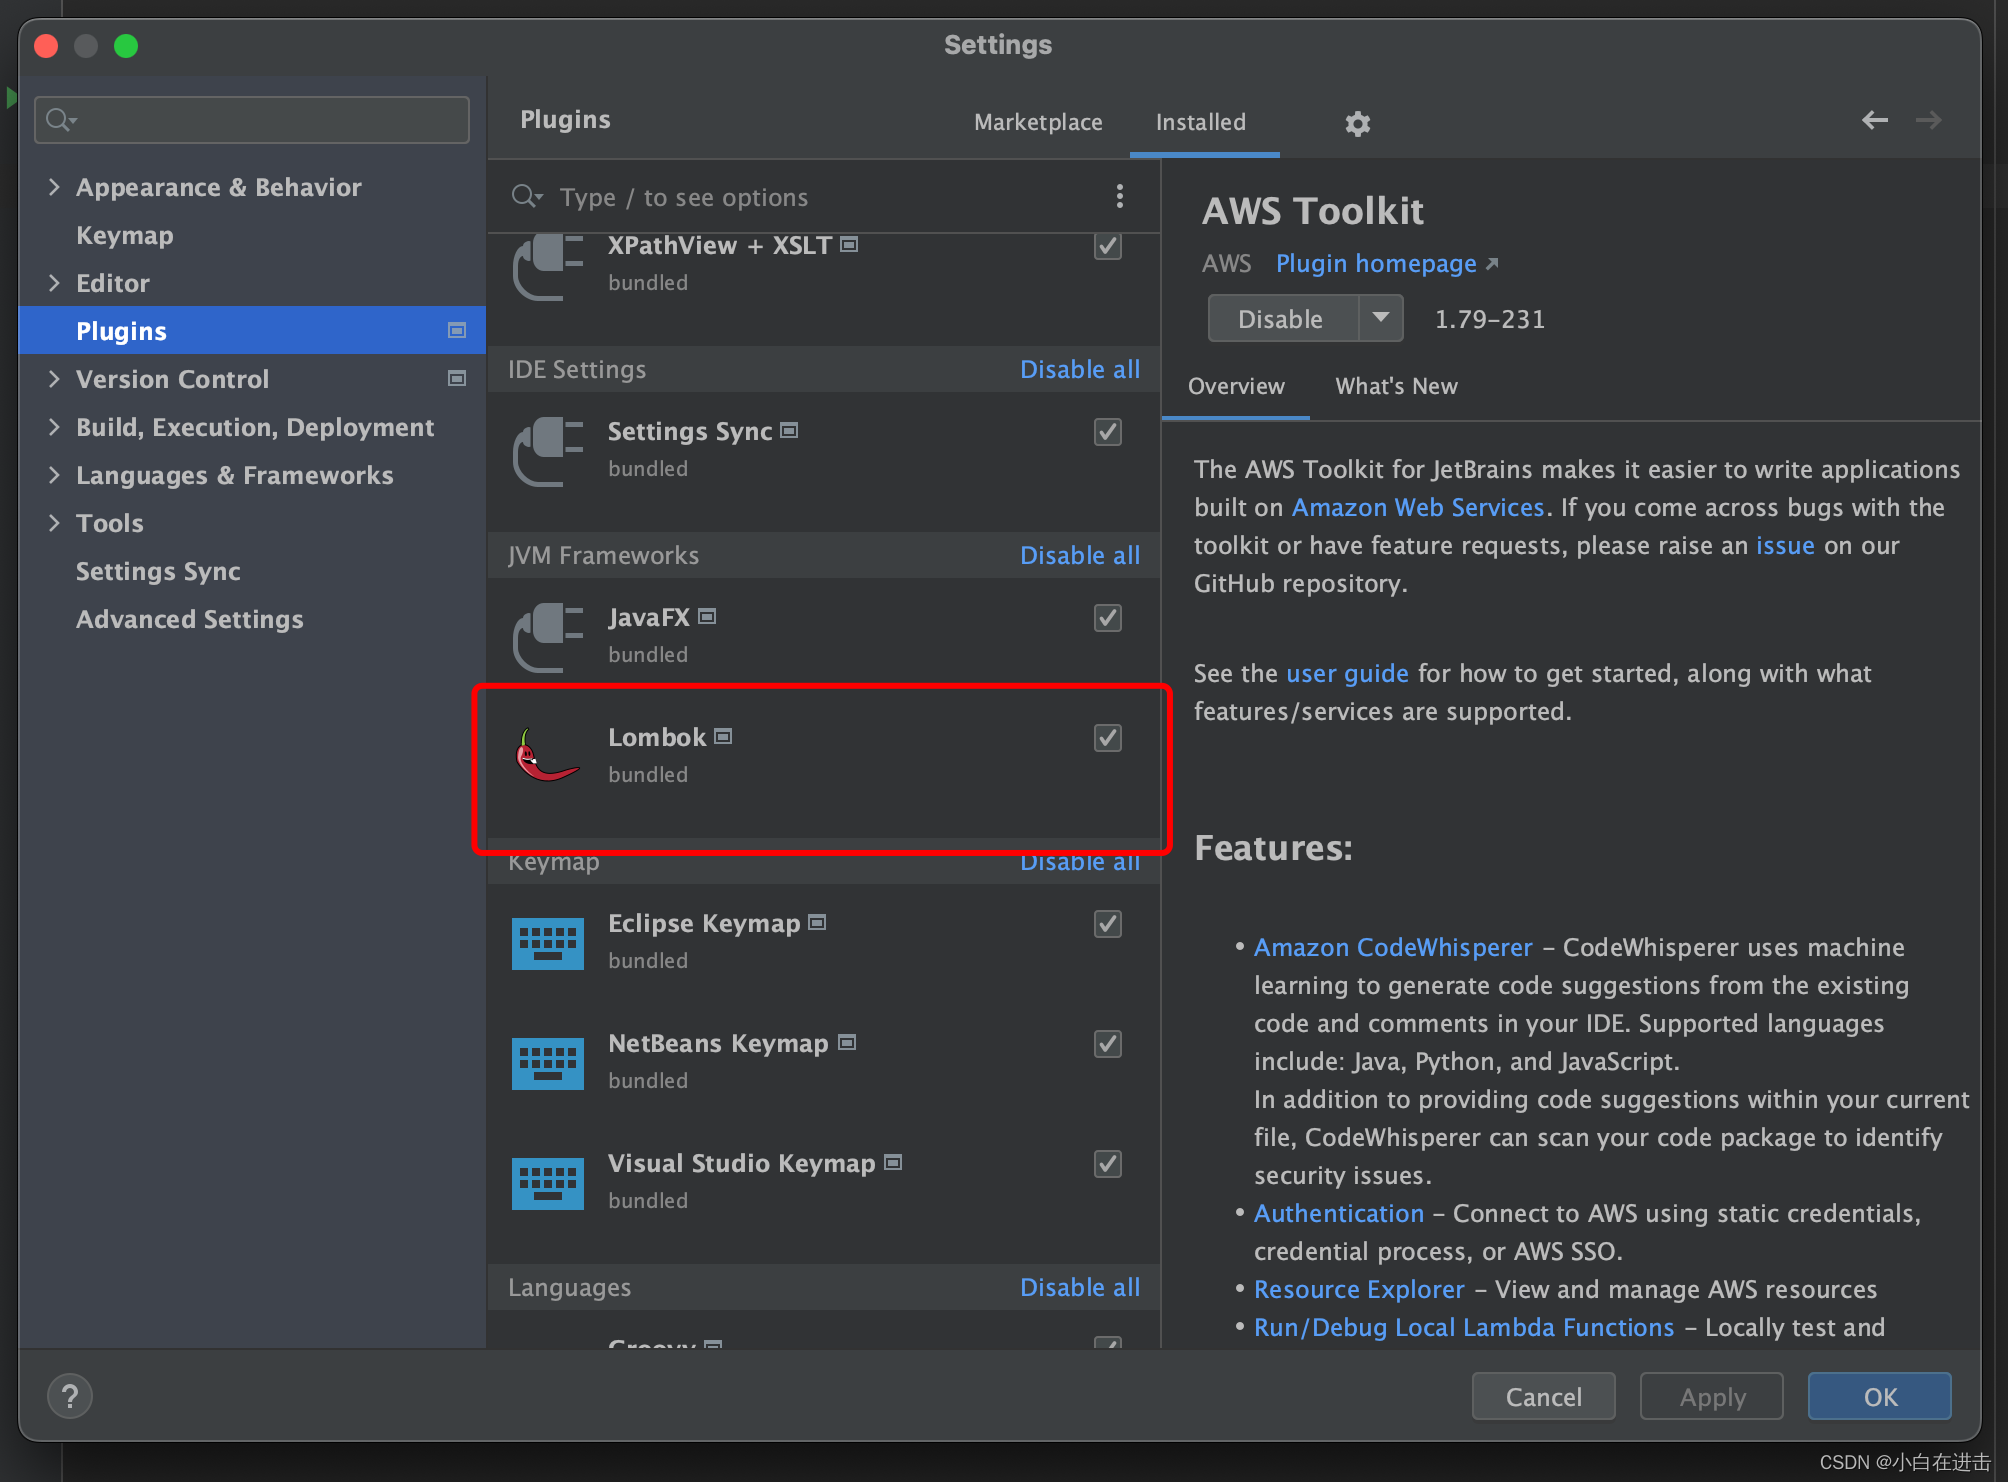Focus the settings search field
This screenshot has height=1482, width=2008.
pos(252,120)
